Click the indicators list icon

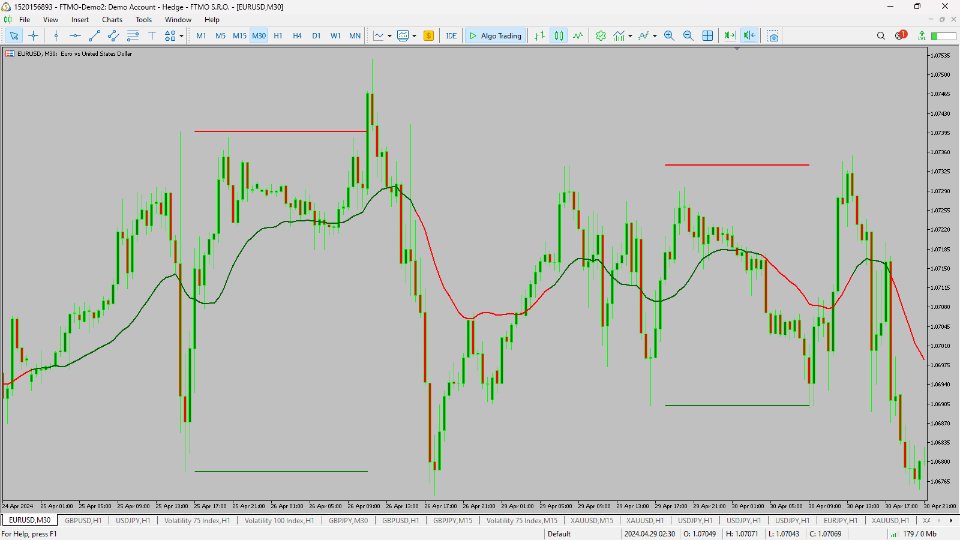click(620, 36)
